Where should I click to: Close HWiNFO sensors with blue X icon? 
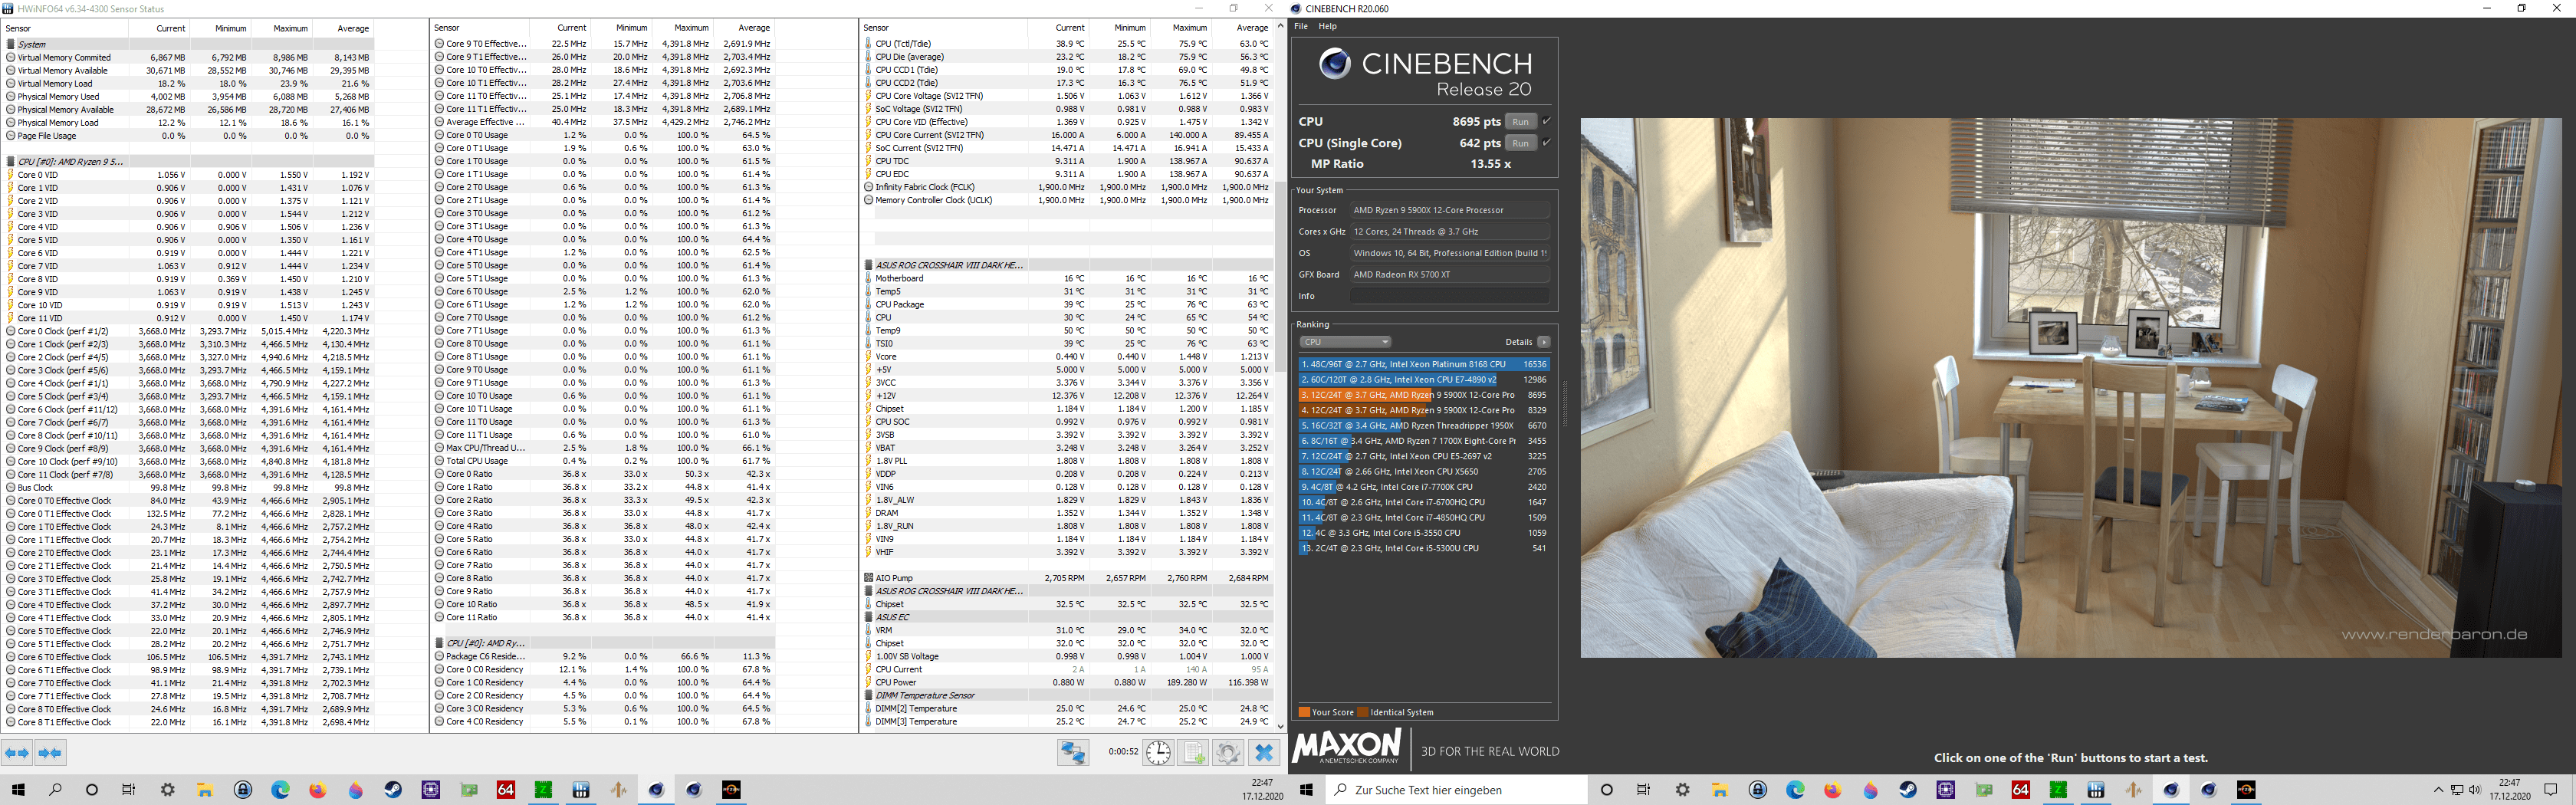[1264, 752]
